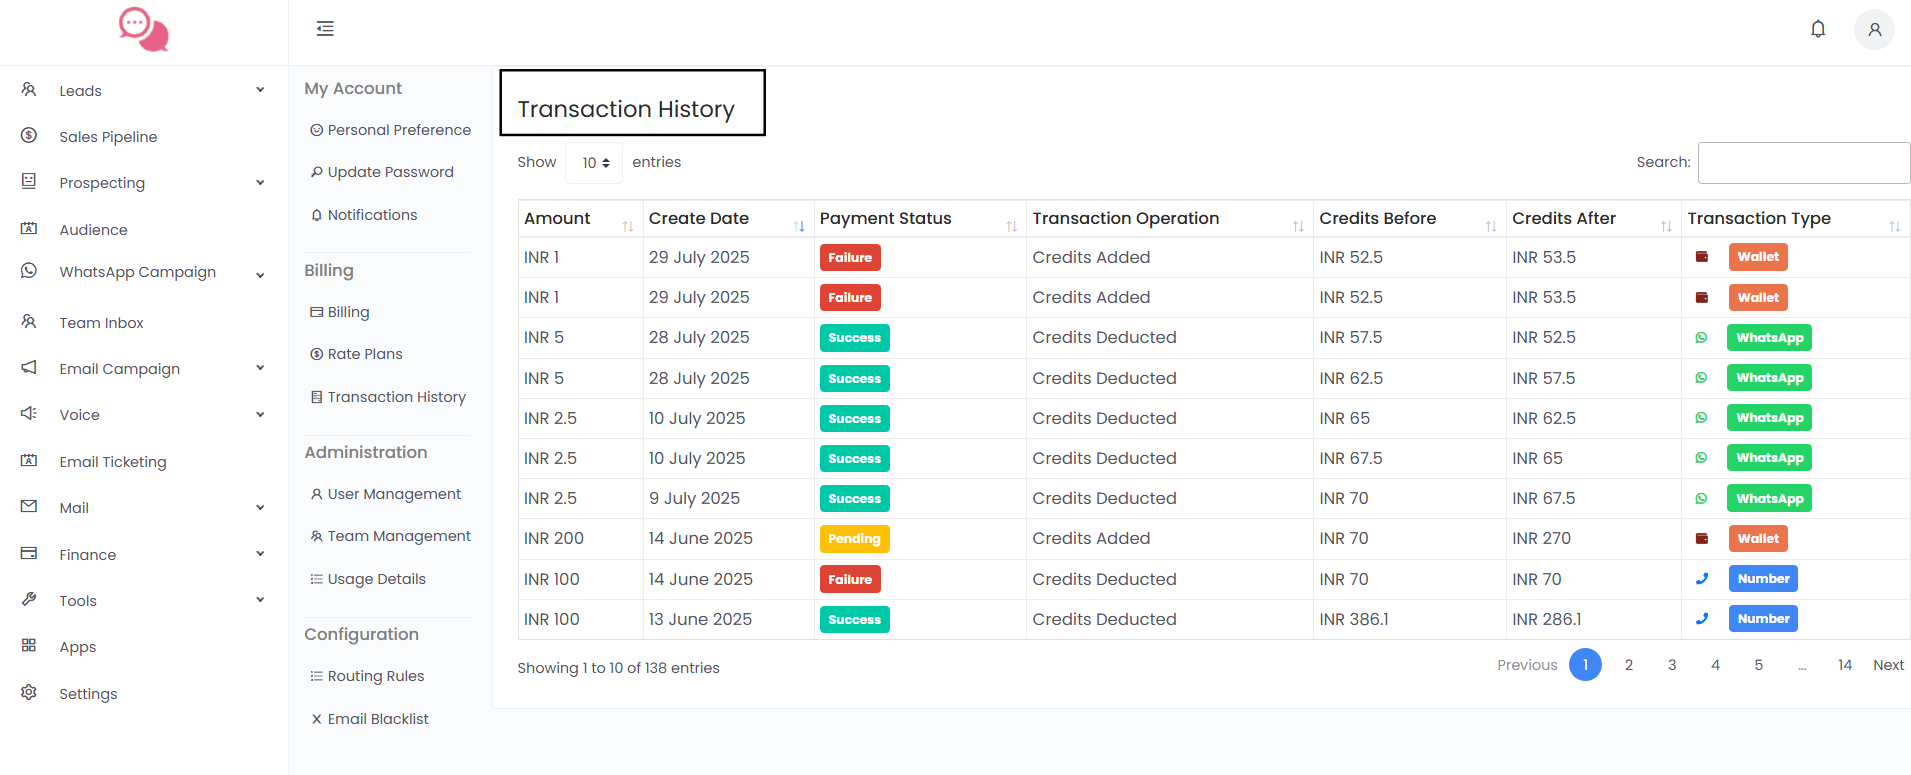The image size is (1911, 775).
Task: Open Notifications under My Account
Action: coord(364,215)
